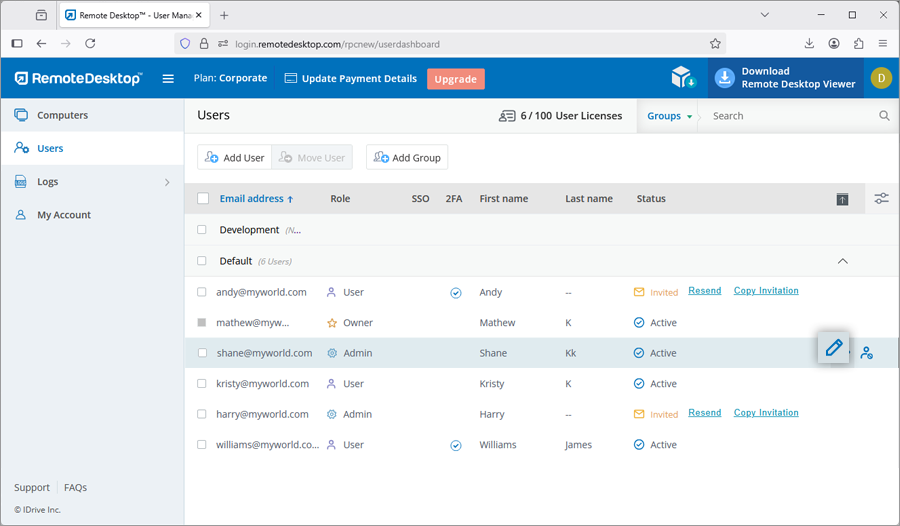Open the column settings sliders icon
Image resolution: width=900 pixels, height=526 pixels.
pos(881,199)
